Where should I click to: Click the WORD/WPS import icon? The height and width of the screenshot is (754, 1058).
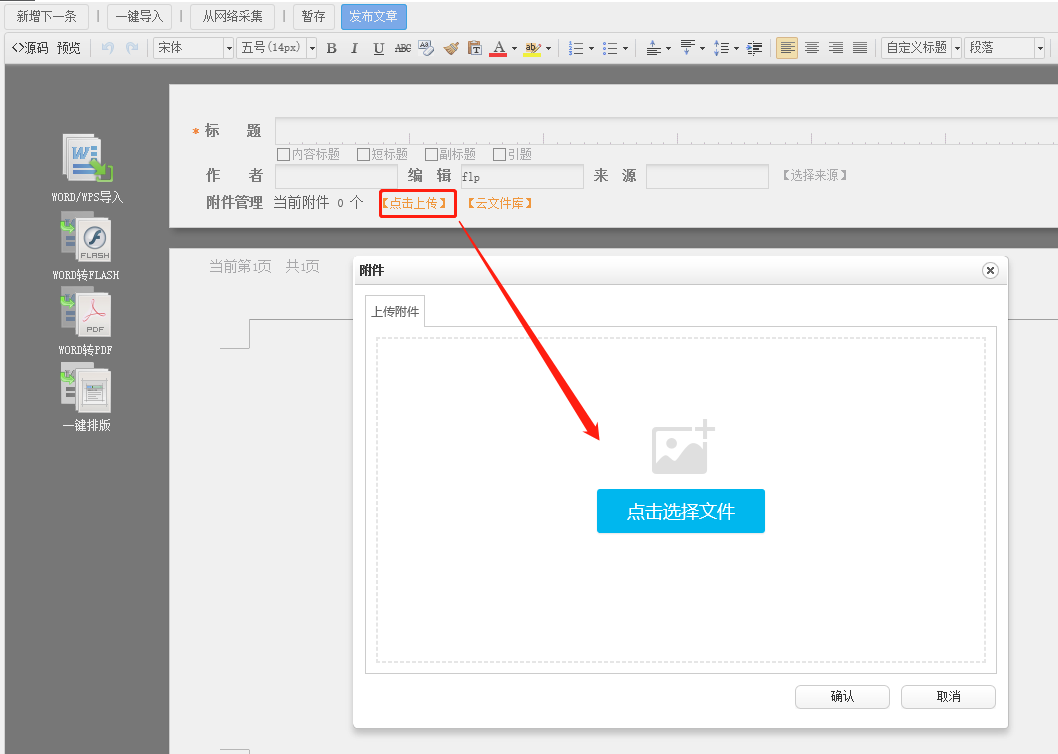click(x=87, y=161)
